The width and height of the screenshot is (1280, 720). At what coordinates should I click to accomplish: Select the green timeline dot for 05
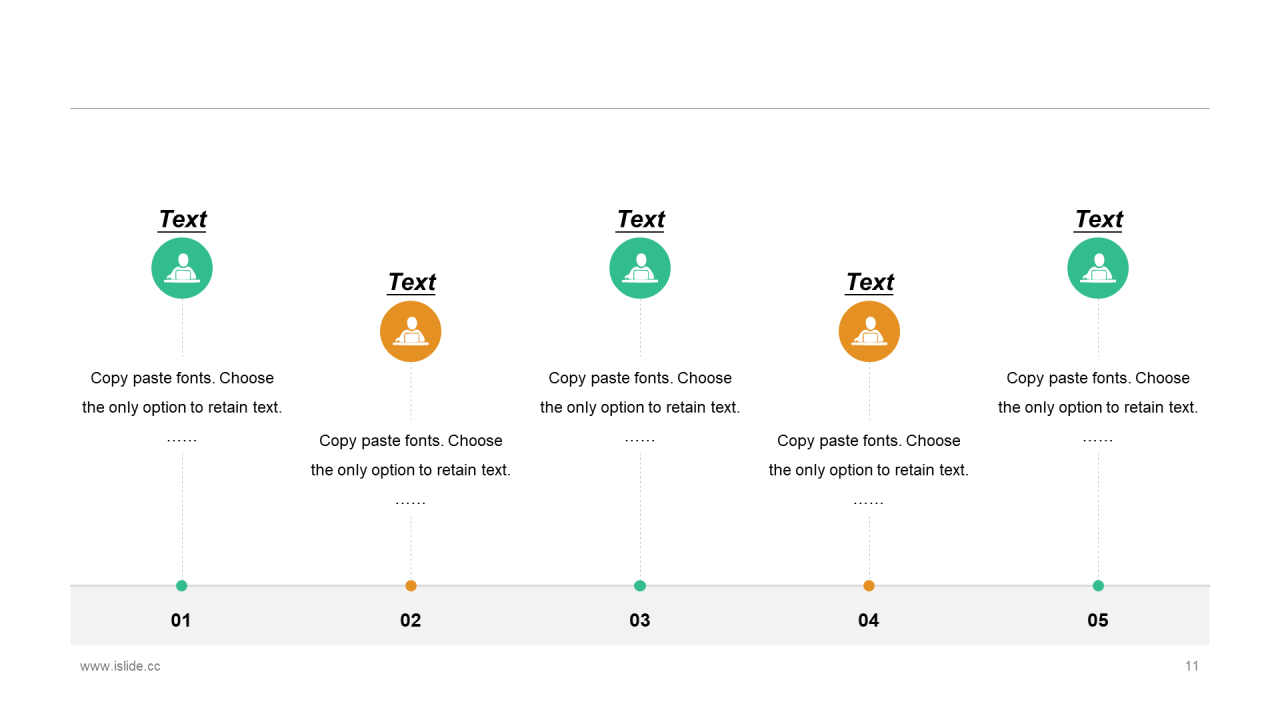click(x=1098, y=586)
